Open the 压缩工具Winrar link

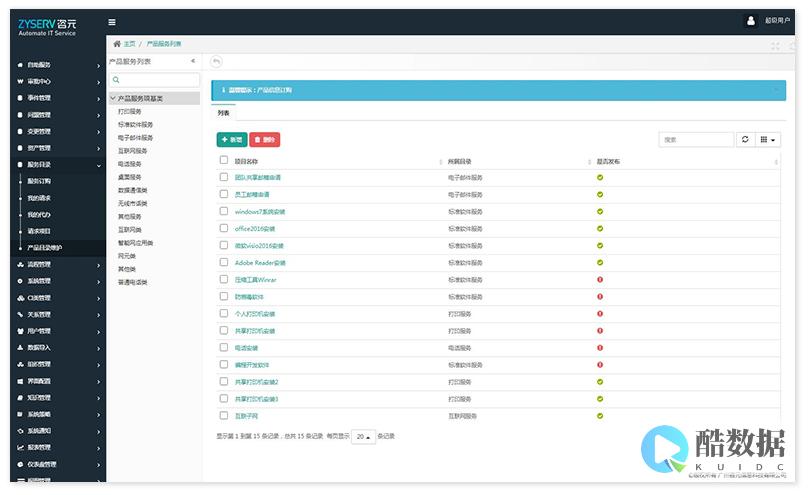coord(256,280)
